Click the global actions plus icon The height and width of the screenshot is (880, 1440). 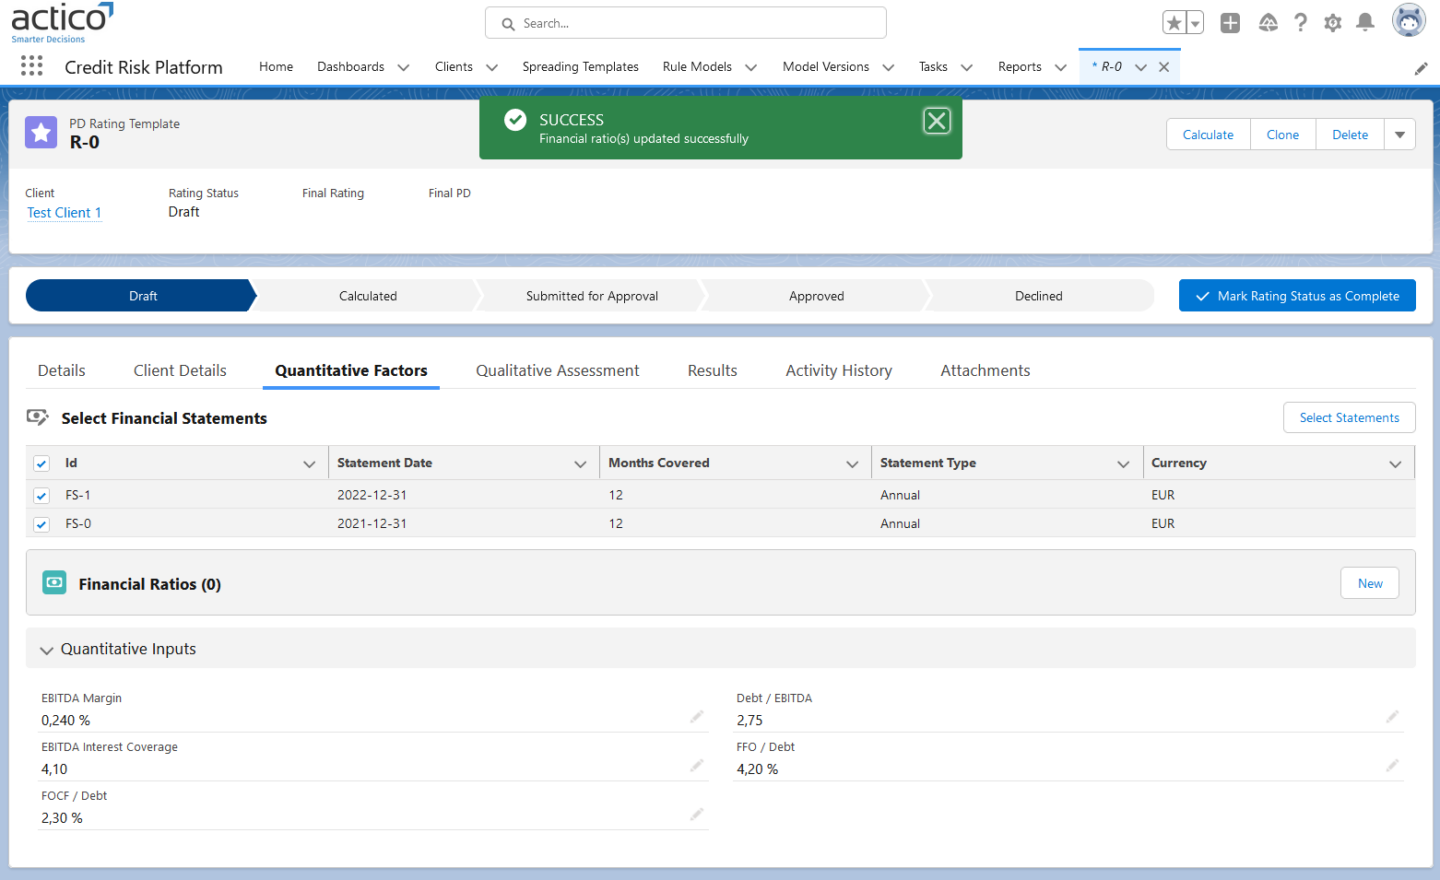[x=1230, y=22]
